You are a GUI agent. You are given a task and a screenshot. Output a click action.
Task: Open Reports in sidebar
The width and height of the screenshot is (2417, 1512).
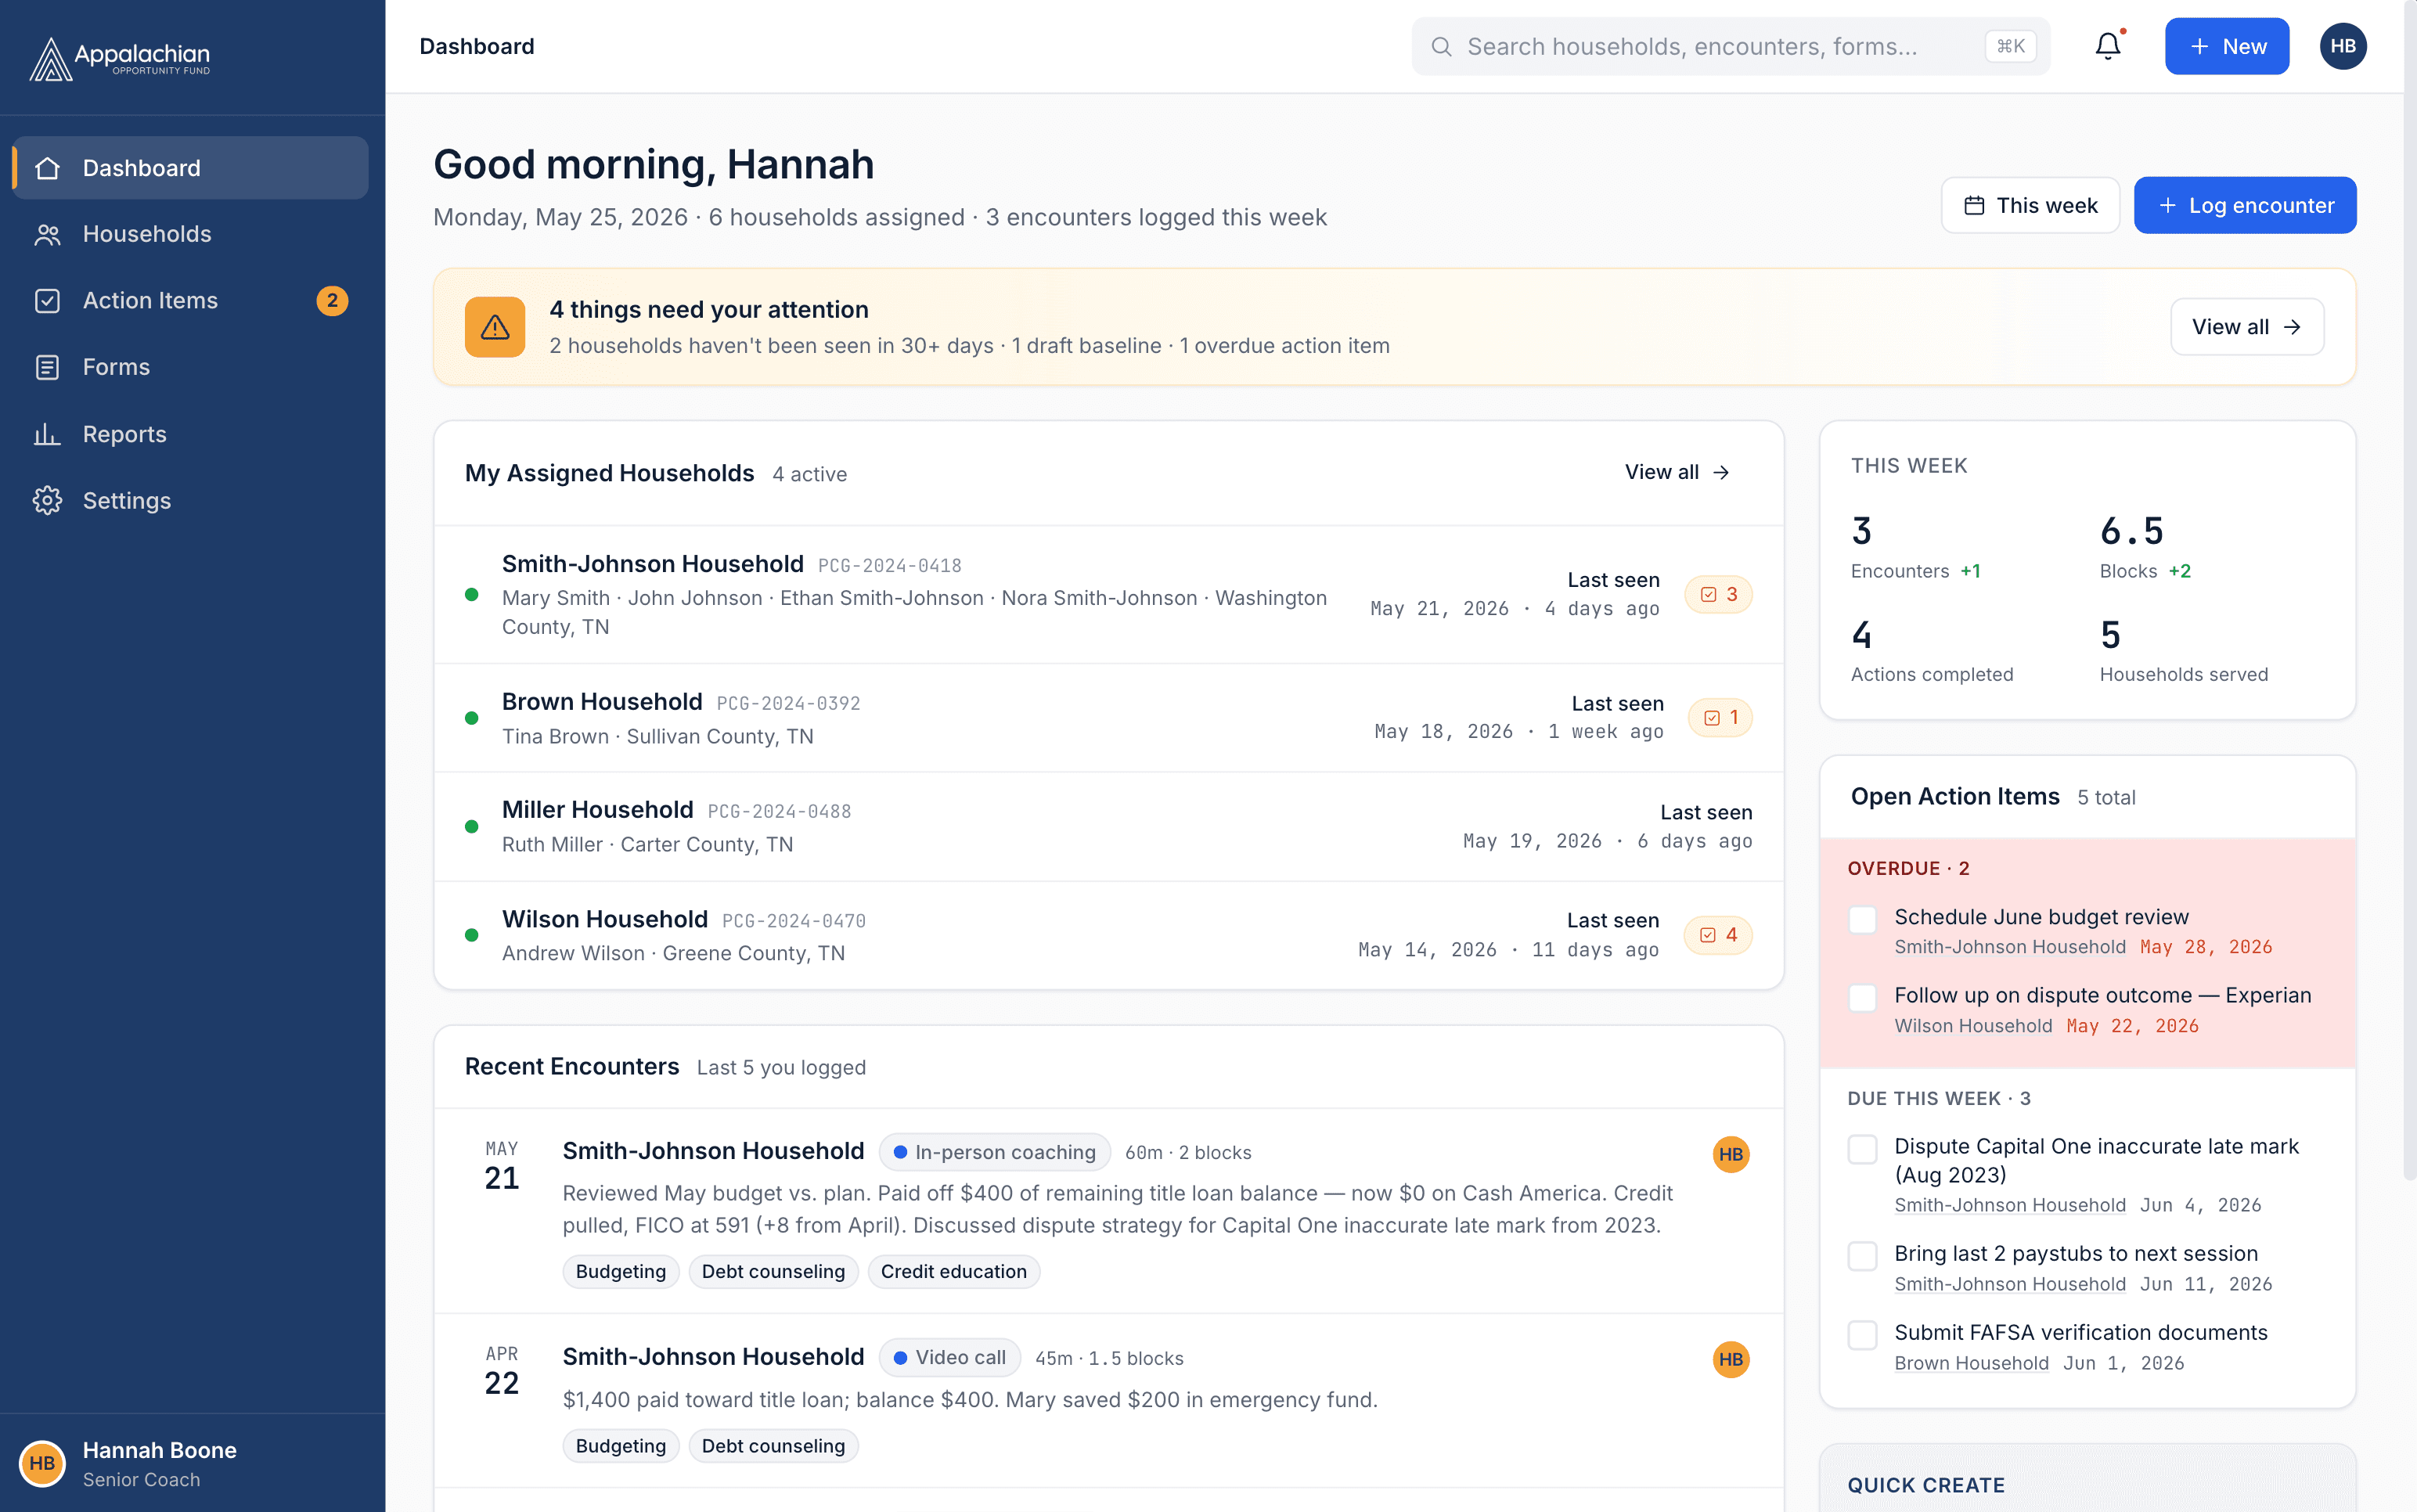[x=190, y=434]
